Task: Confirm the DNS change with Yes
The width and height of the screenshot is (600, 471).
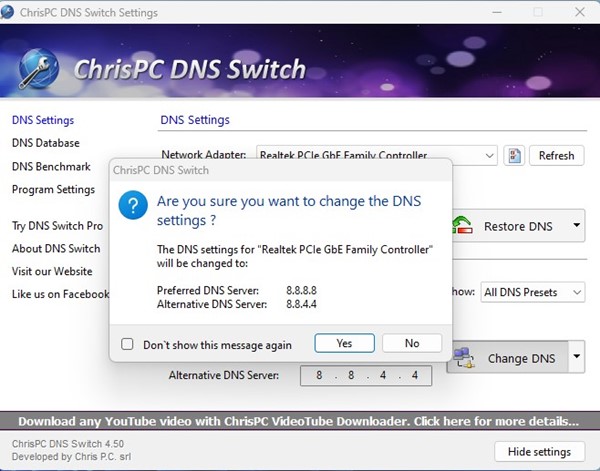Action: point(344,343)
